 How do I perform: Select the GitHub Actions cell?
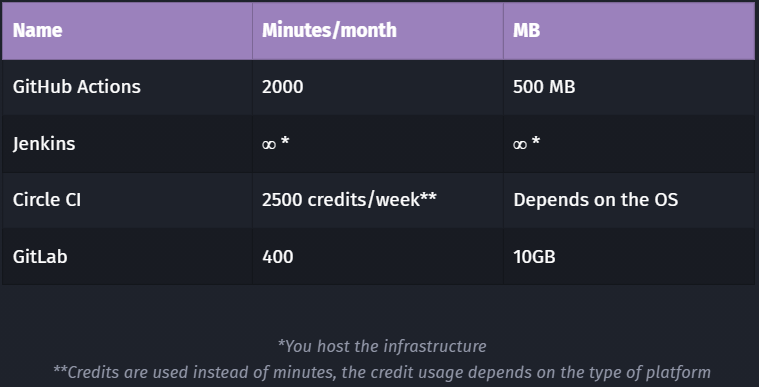click(x=127, y=87)
